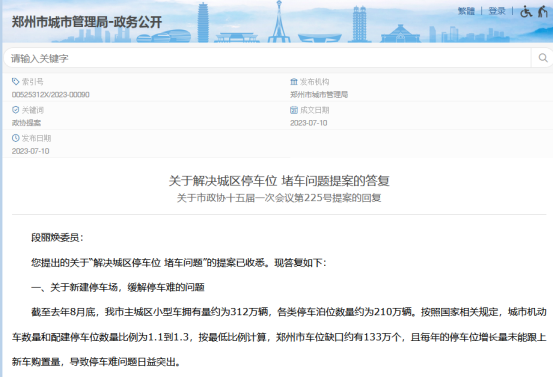Image resolution: width=553 pixels, height=378 pixels.
Task: Open 郑州市城市管理局-政务公开 site title
Action: point(87,22)
